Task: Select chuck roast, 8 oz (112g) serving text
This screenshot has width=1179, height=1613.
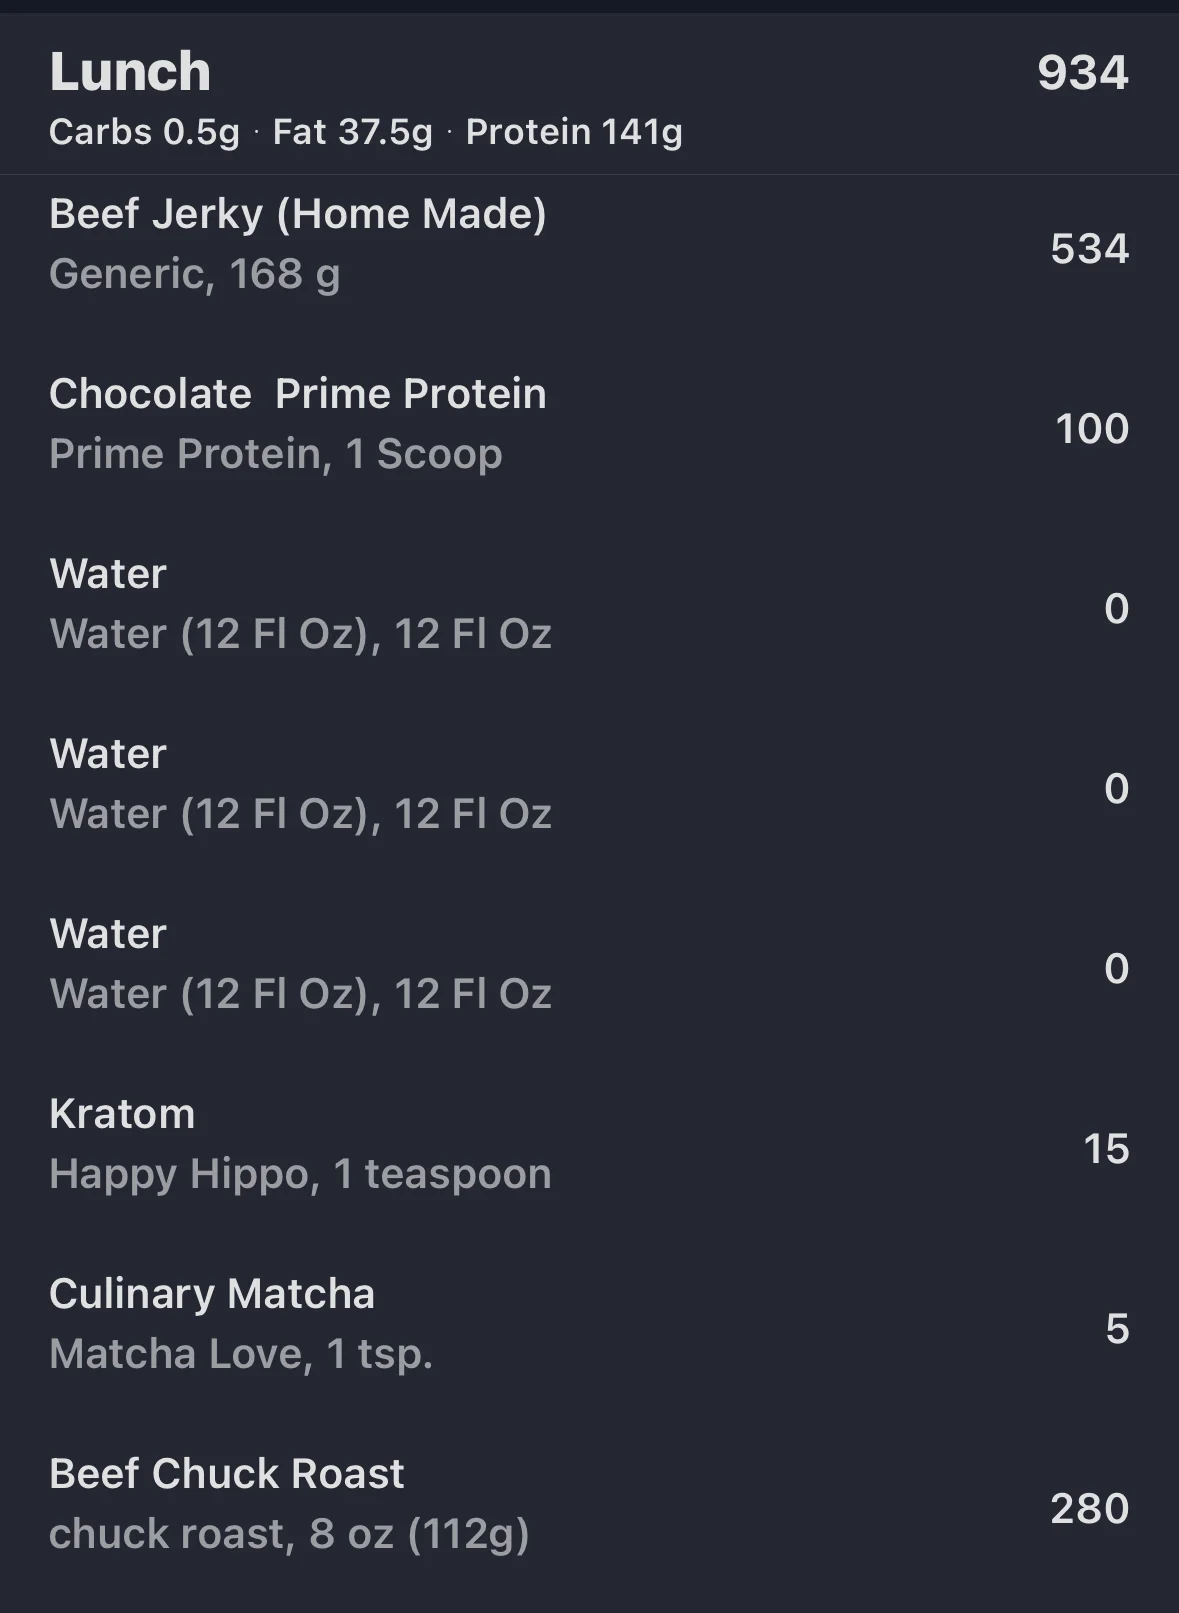Action: (289, 1535)
